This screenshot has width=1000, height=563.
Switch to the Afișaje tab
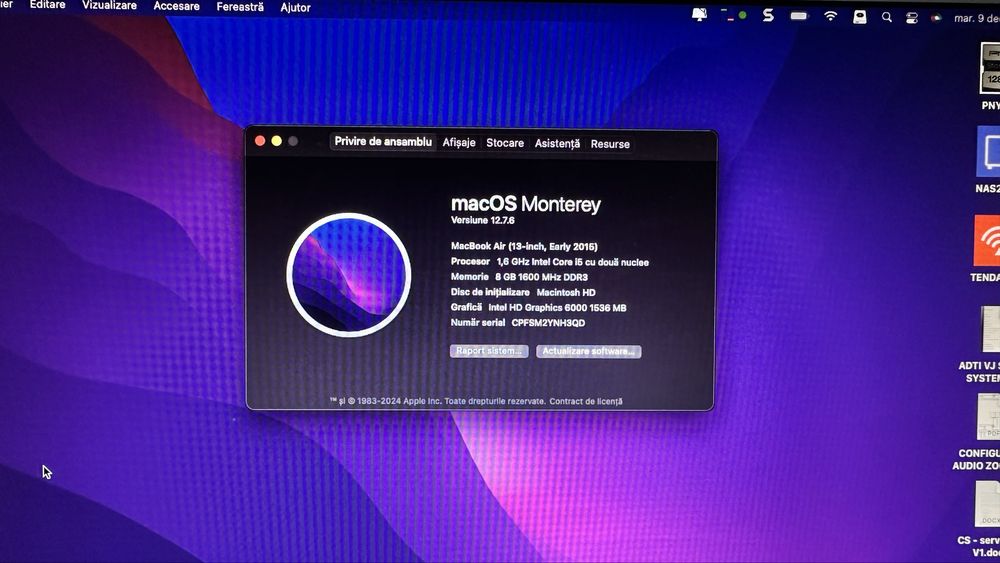(459, 142)
